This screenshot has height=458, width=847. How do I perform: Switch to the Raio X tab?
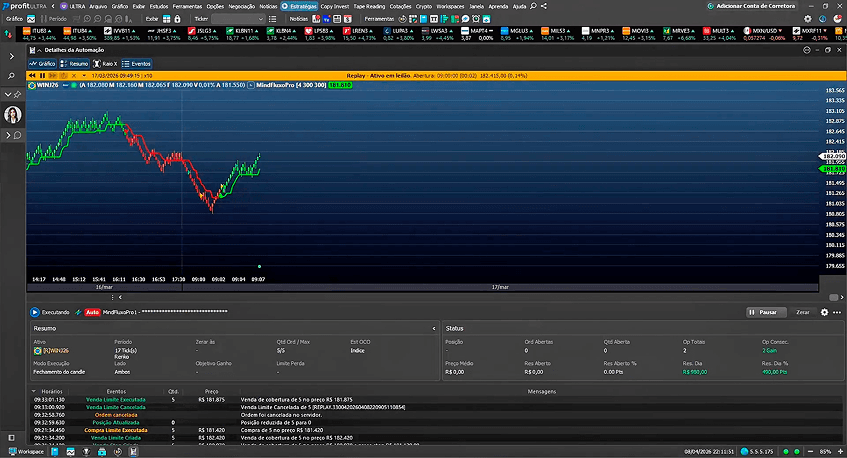pyautogui.click(x=105, y=64)
